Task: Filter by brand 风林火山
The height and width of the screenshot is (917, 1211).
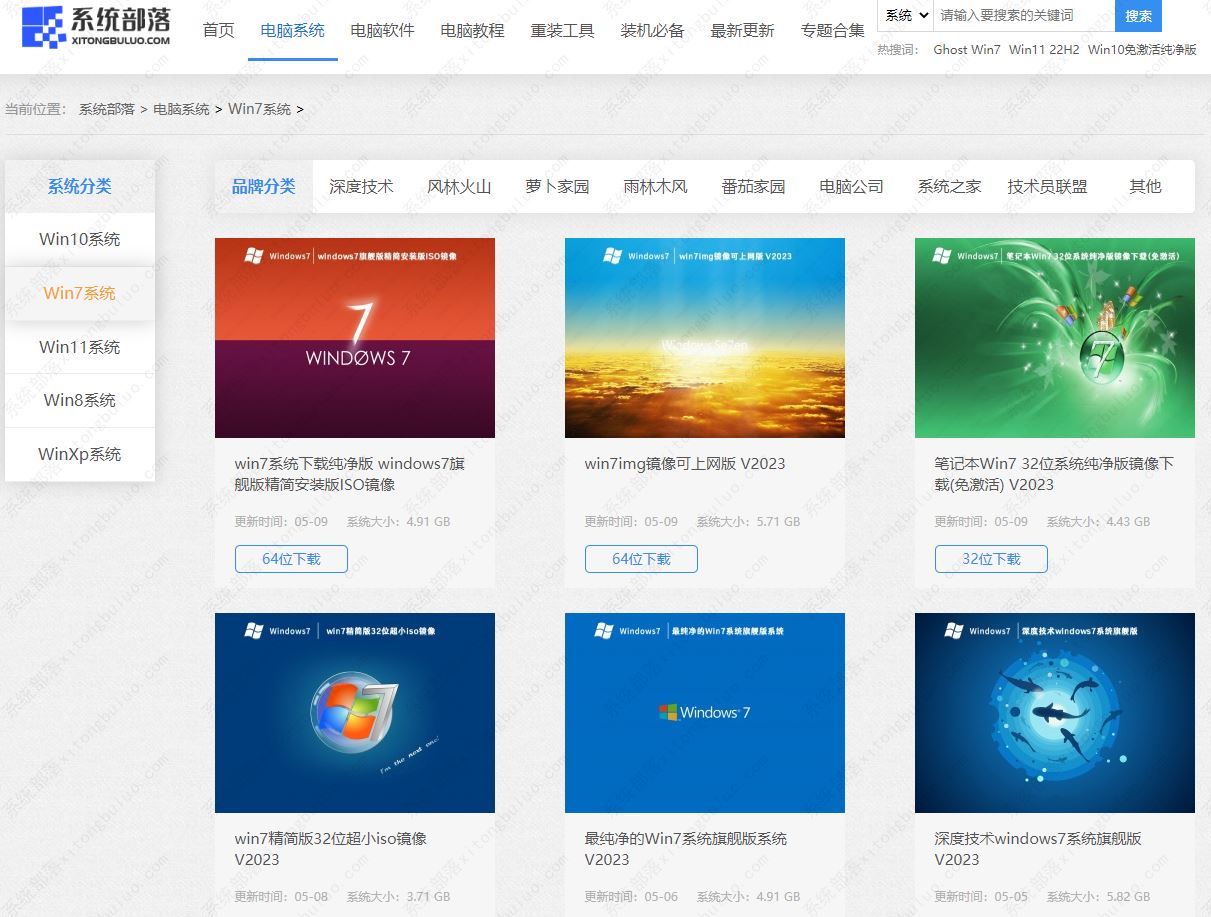Action: [459, 186]
